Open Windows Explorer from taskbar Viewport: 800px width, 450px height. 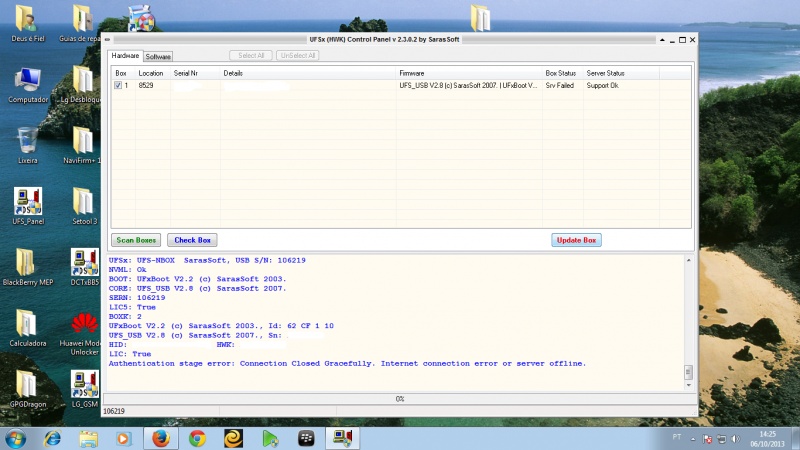(88, 438)
